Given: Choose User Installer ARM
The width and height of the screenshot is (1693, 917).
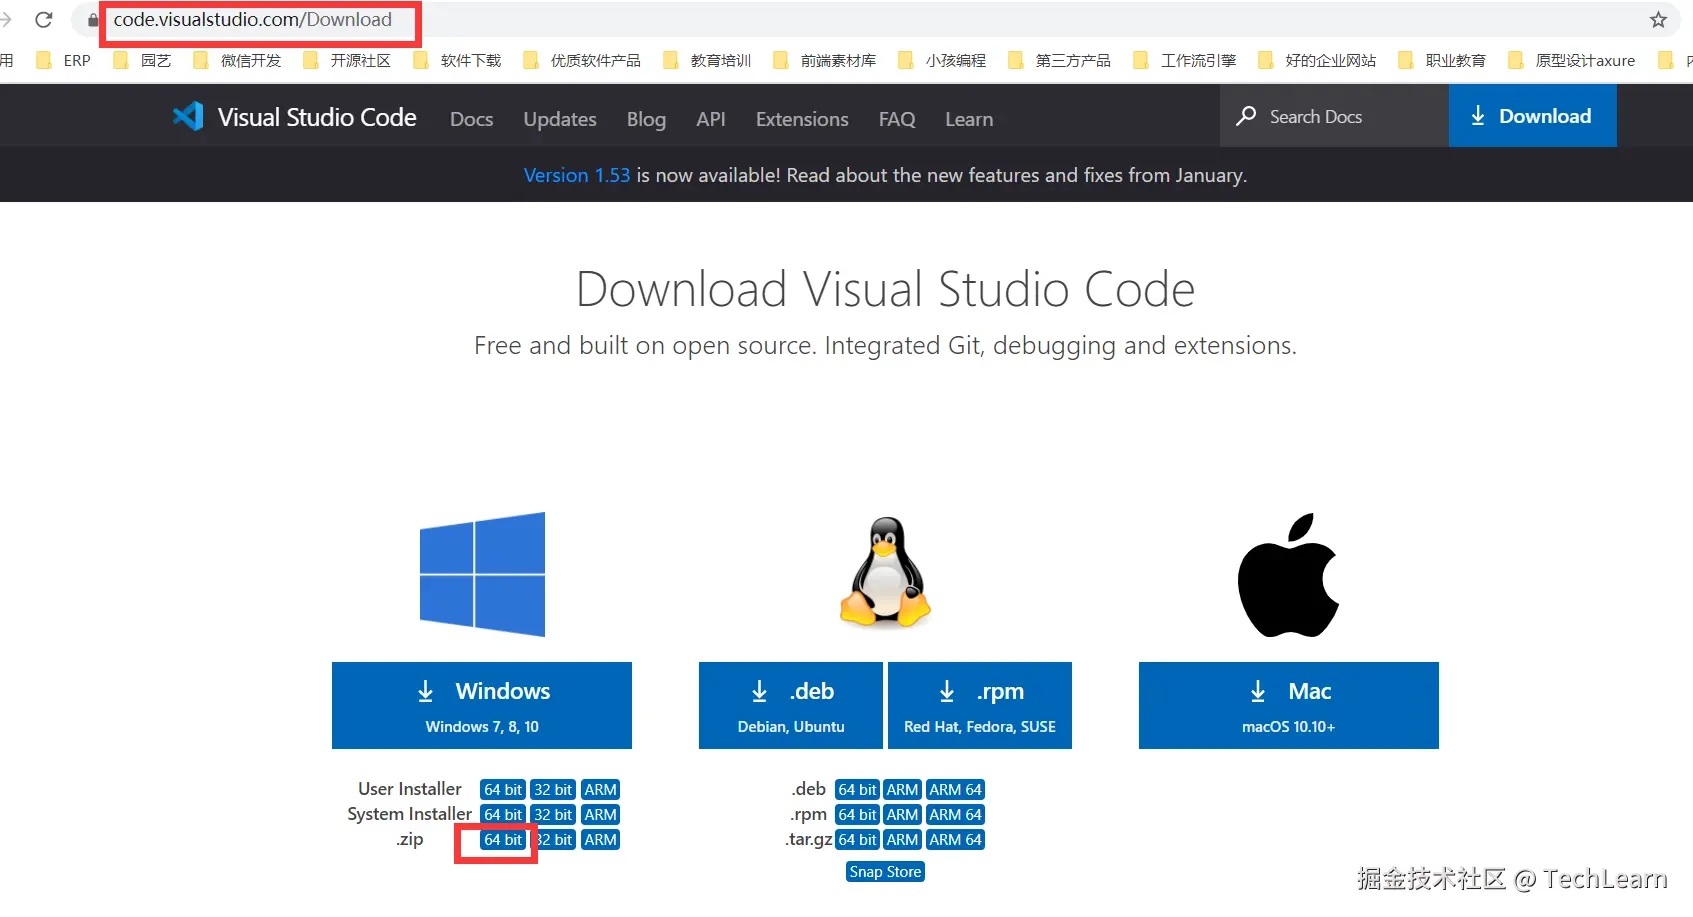Looking at the screenshot, I should click(600, 790).
